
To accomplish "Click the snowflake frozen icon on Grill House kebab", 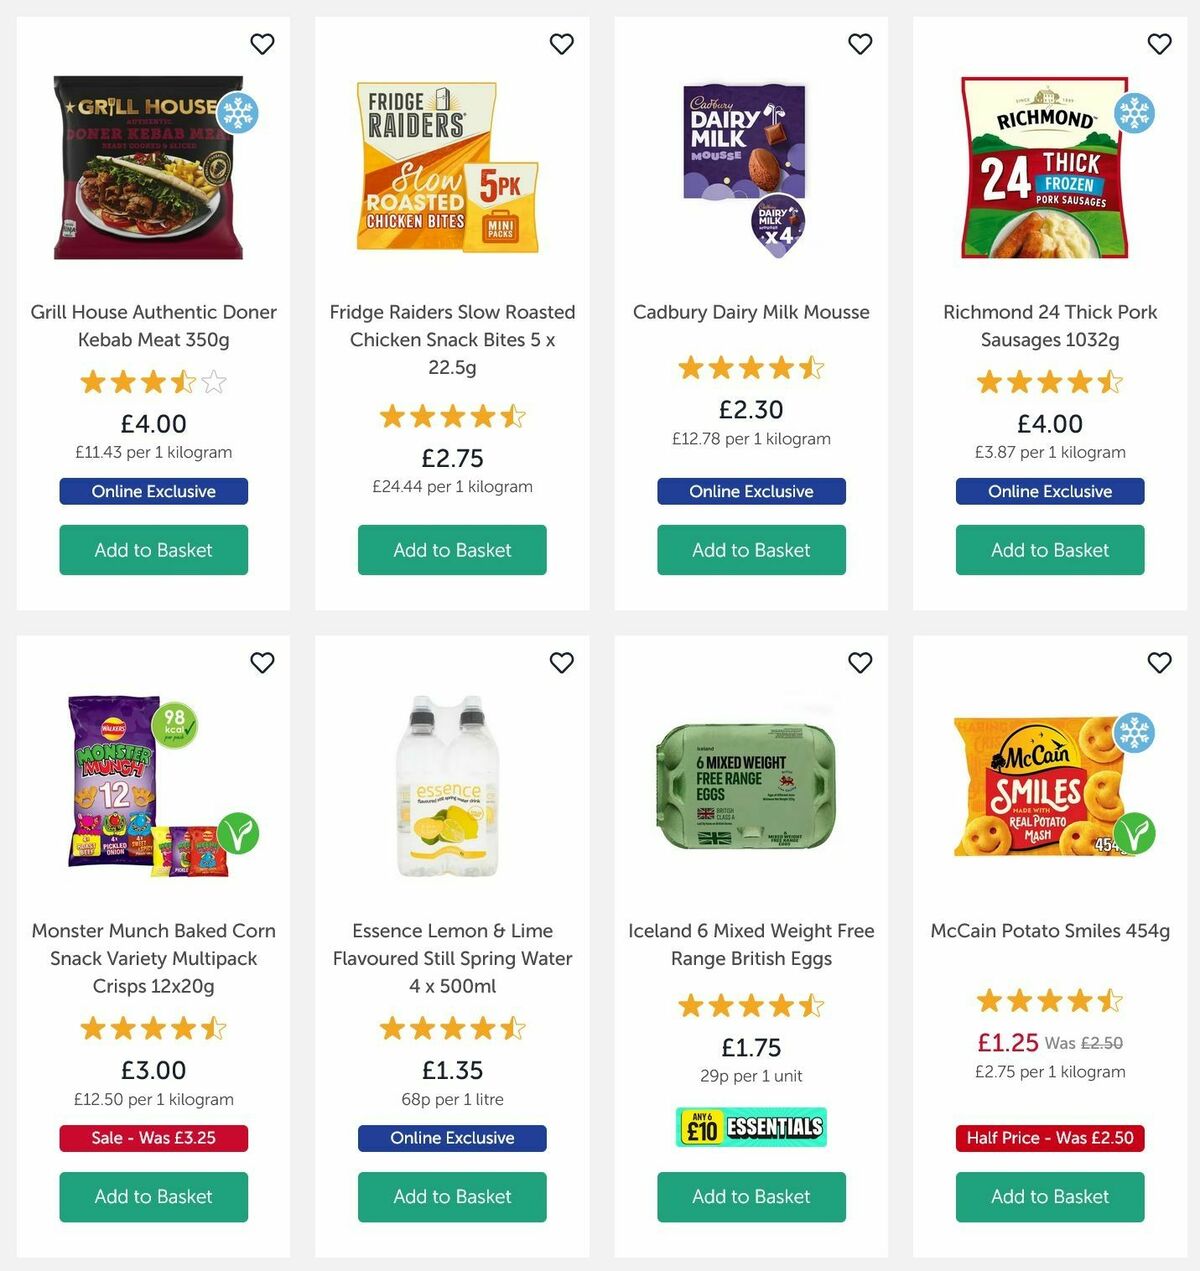I will 238,114.
